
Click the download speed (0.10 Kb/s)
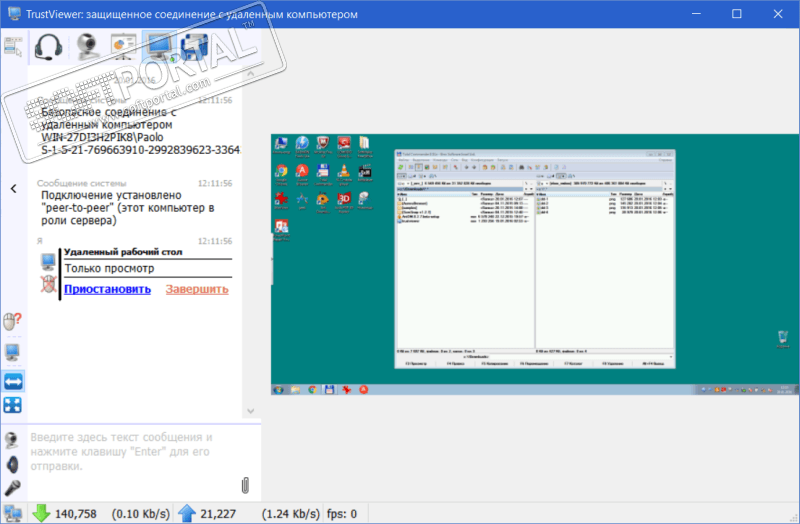pyautogui.click(x=141, y=514)
